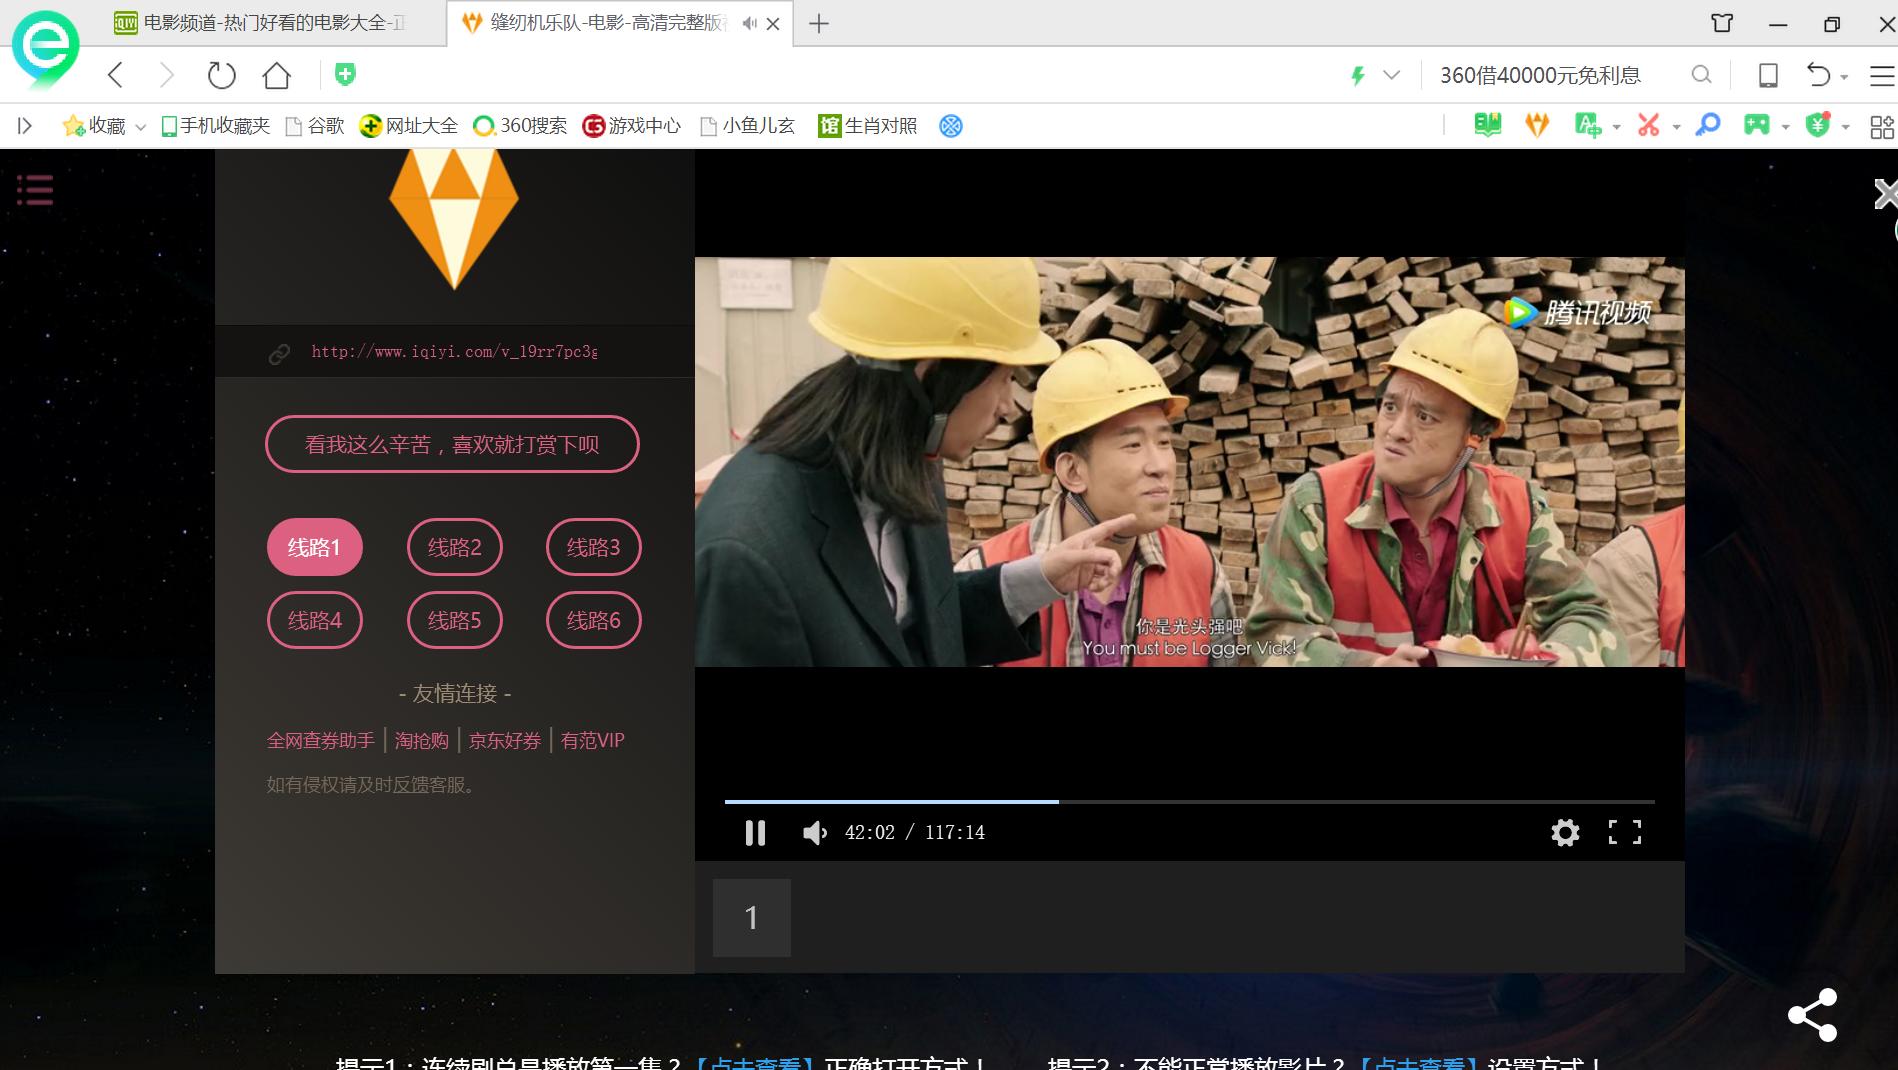The height and width of the screenshot is (1070, 1898).
Task: Pause the video playback
Action: [x=755, y=832]
